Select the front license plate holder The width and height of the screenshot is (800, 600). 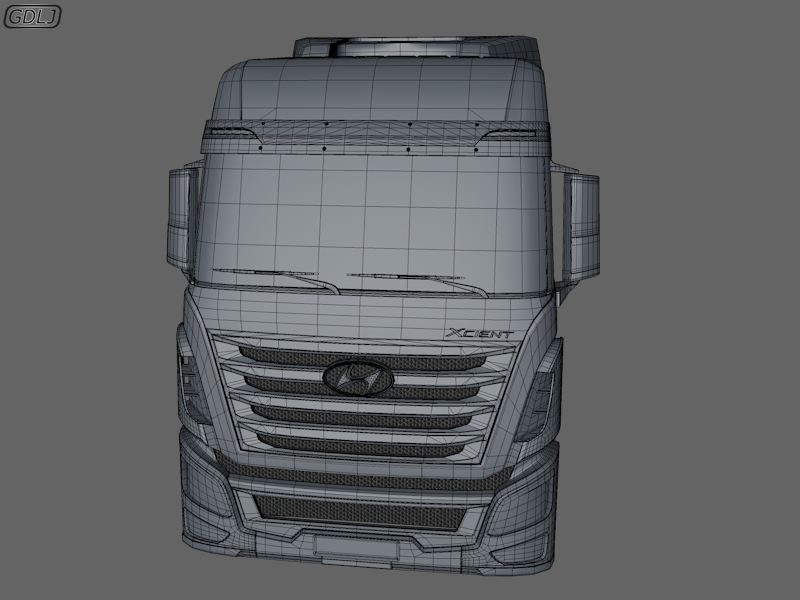click(x=356, y=546)
